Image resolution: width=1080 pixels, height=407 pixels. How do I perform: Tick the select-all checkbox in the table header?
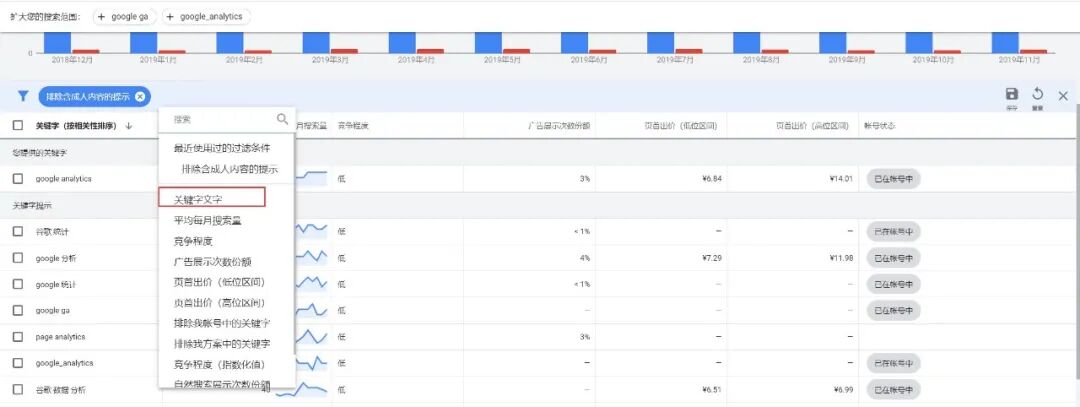coord(18,126)
